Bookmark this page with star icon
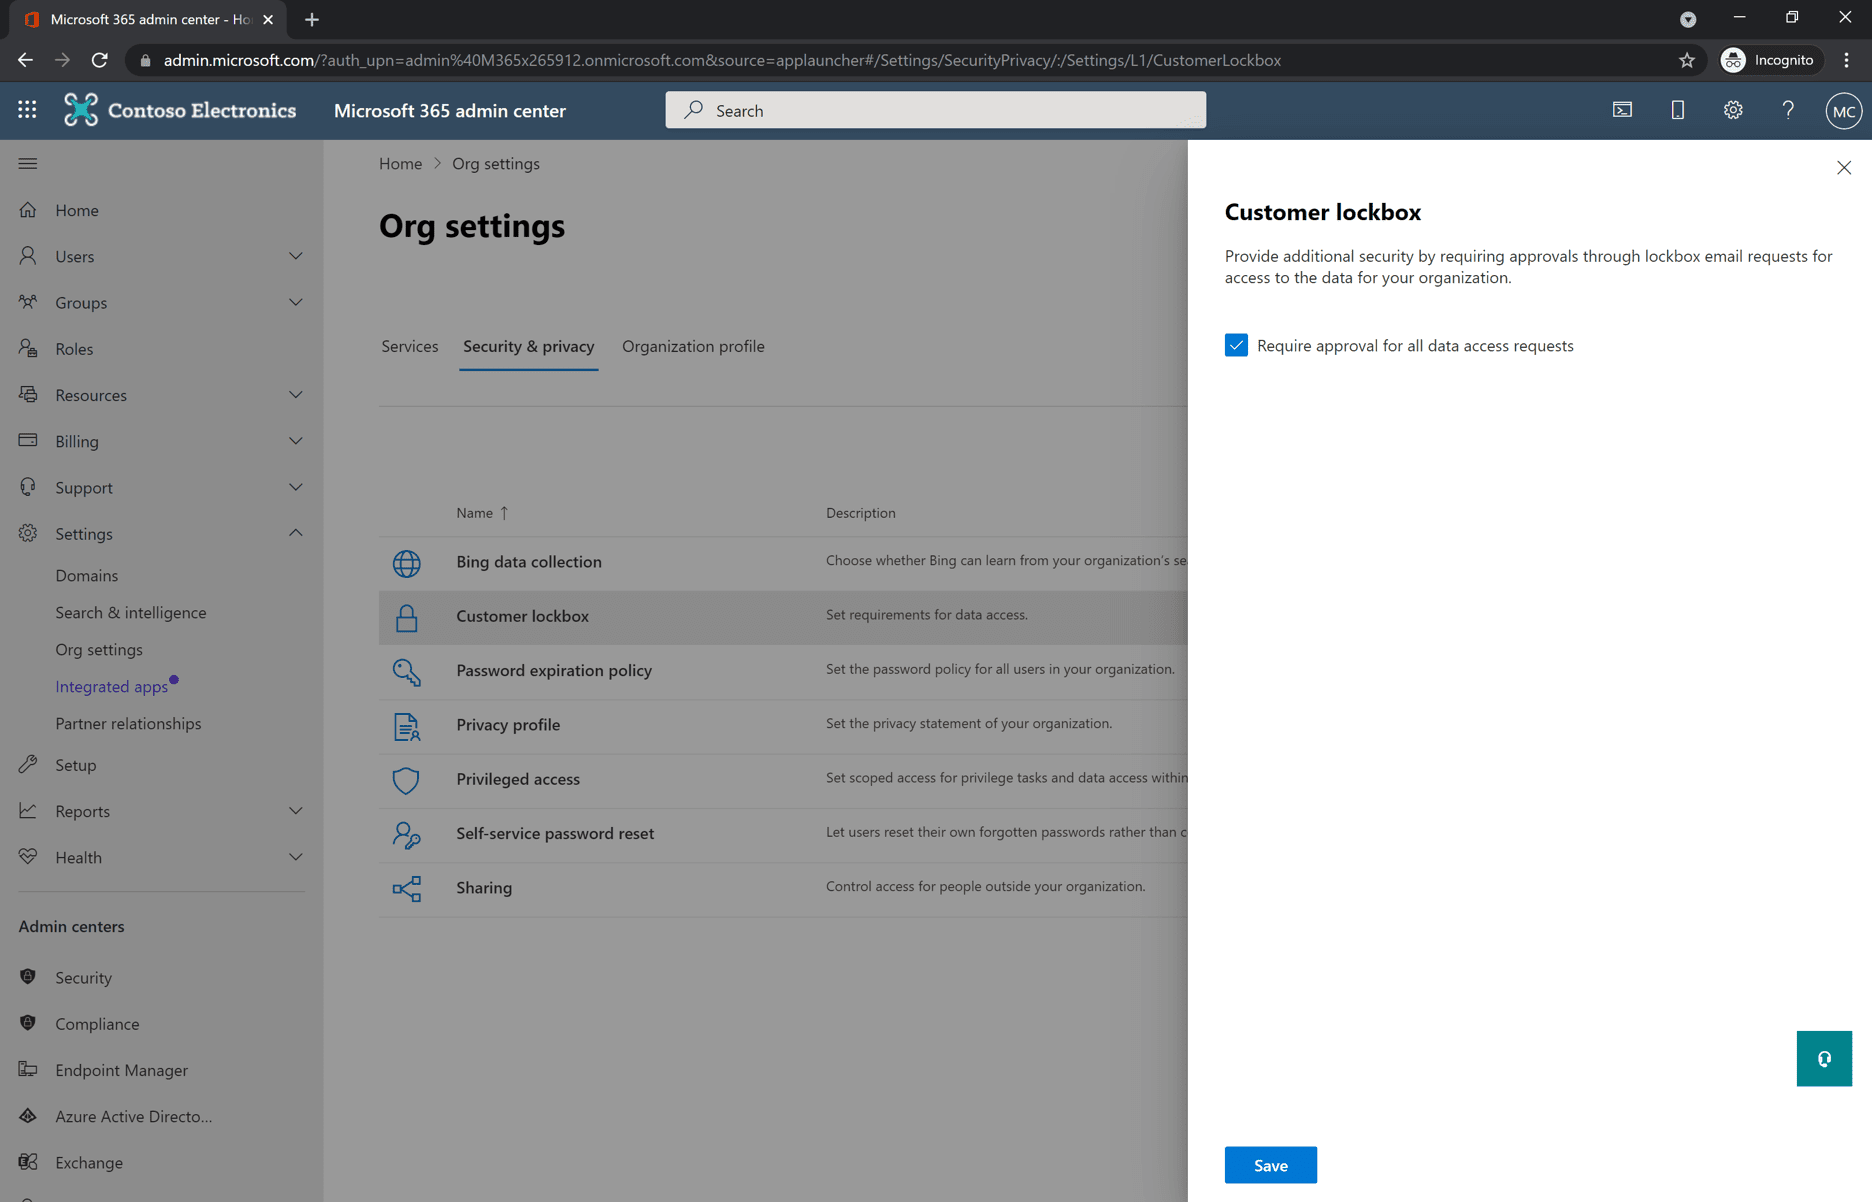Screen dimensions: 1872x1202 click(1687, 60)
